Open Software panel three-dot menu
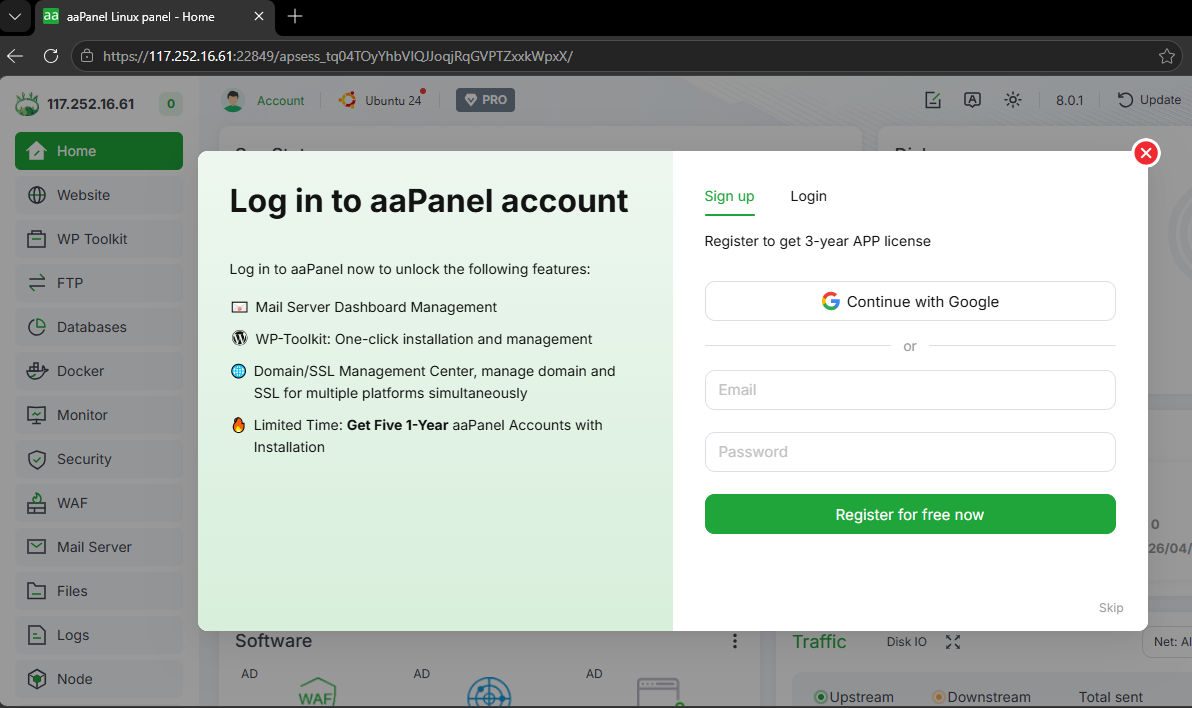The height and width of the screenshot is (708, 1192). (x=735, y=641)
